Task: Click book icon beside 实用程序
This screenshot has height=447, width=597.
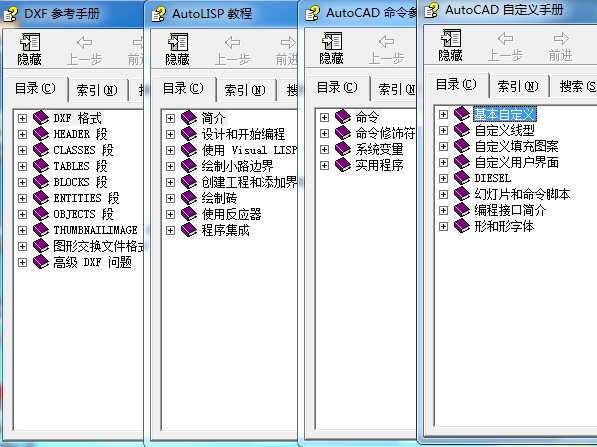Action: point(343,165)
